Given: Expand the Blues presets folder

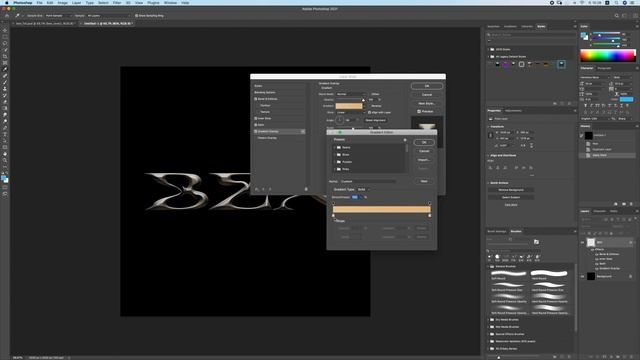Looking at the screenshot, I should pyautogui.click(x=335, y=155).
